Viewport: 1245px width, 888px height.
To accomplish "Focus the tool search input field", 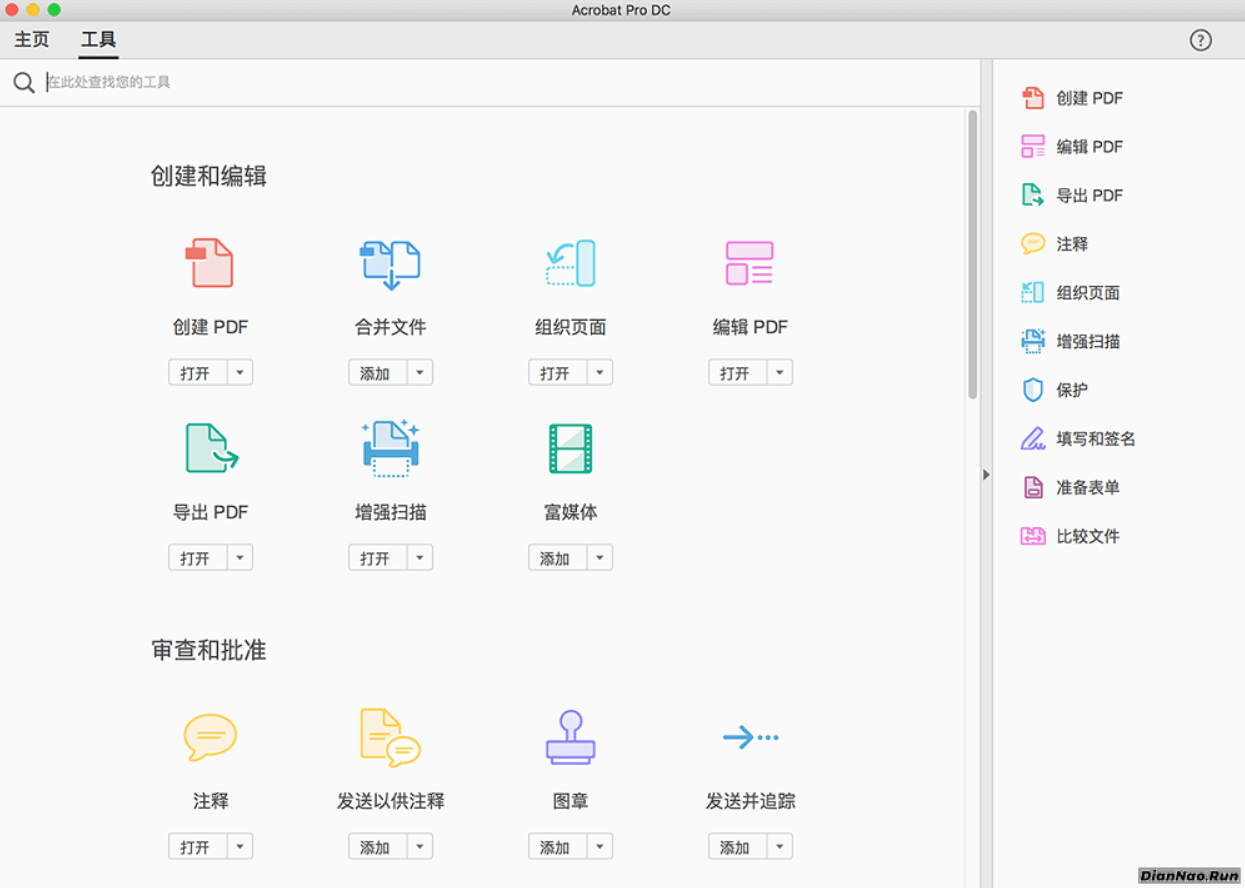I will [x=510, y=82].
